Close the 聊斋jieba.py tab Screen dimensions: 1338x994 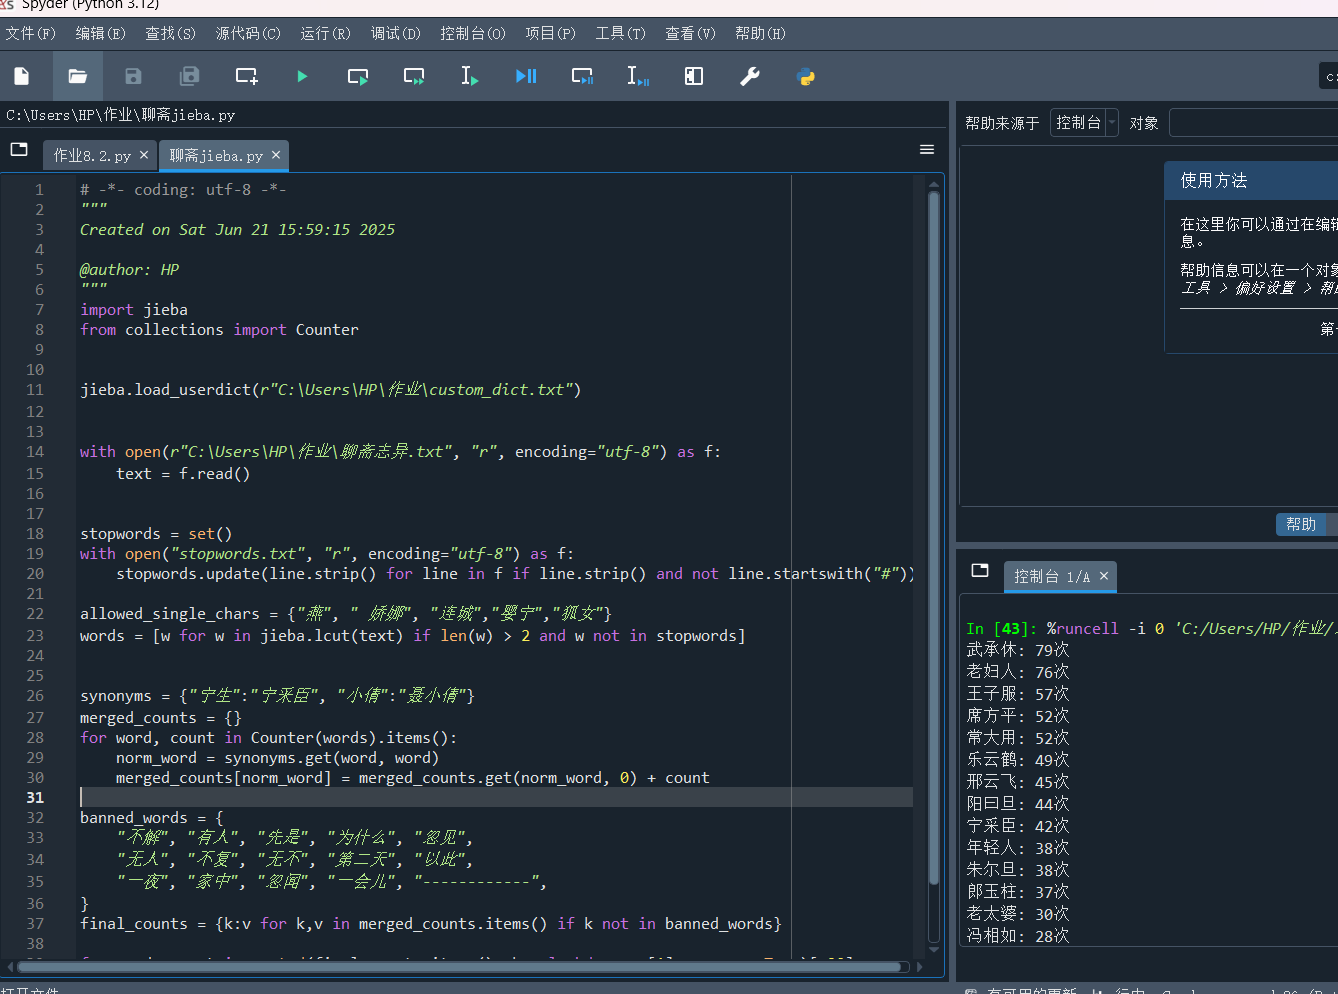[x=276, y=155]
